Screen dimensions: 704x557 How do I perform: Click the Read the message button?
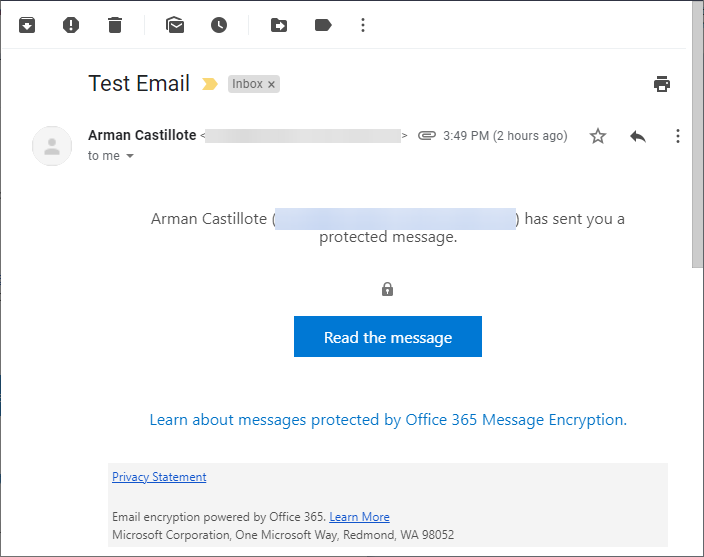pyautogui.click(x=388, y=337)
